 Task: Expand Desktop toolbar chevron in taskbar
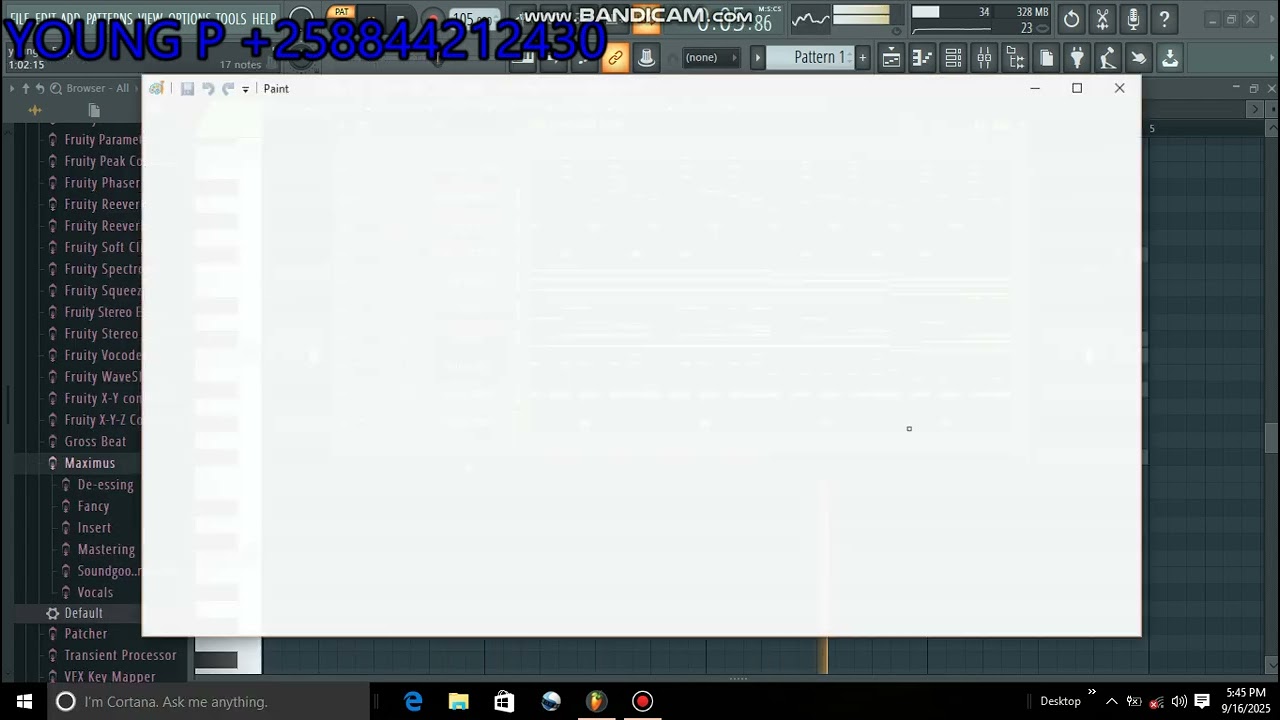click(x=1091, y=692)
